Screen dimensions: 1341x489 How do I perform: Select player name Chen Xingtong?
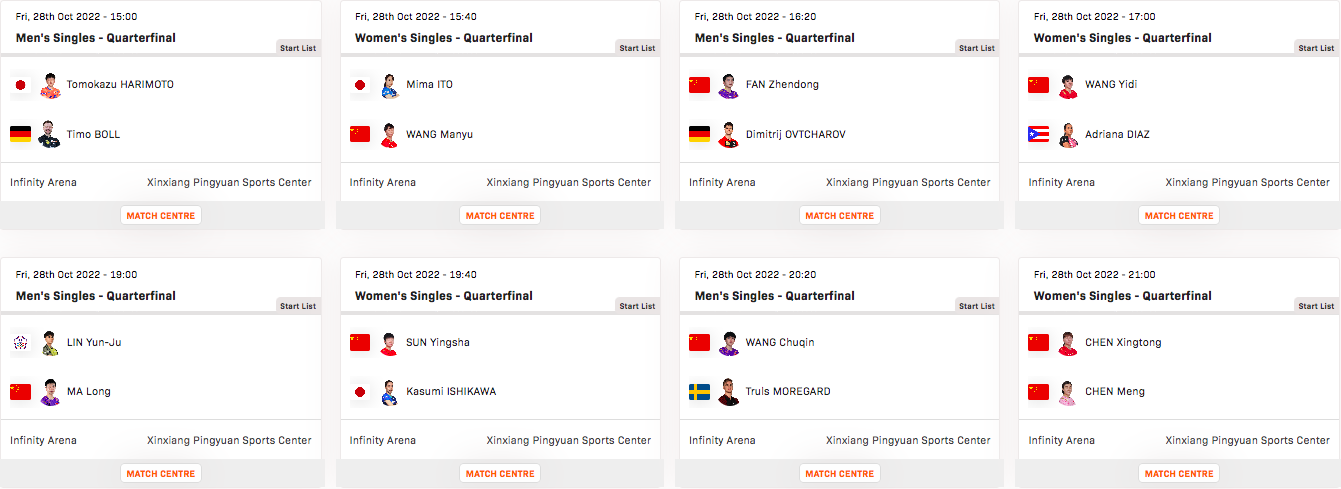click(1123, 342)
